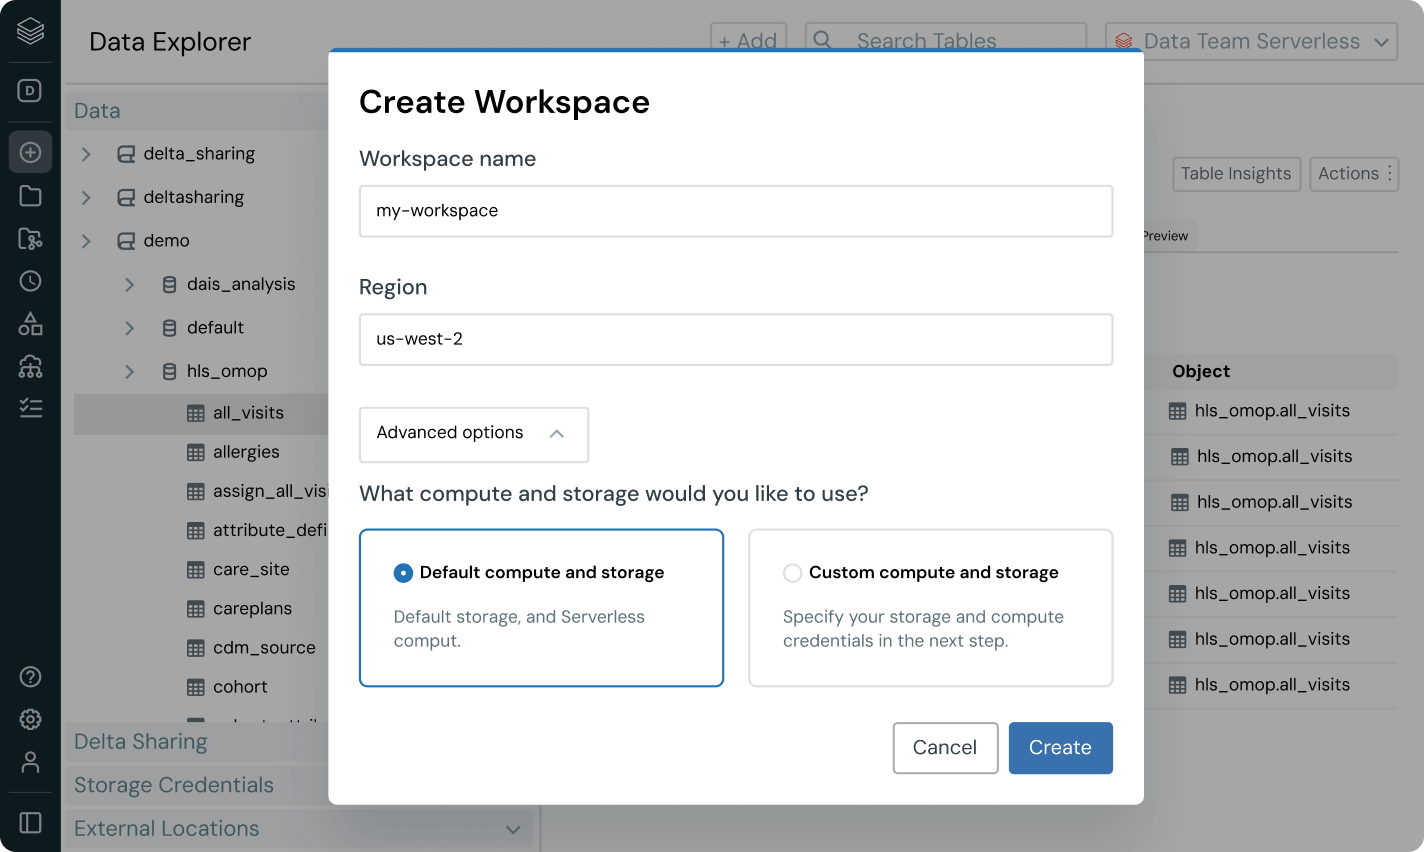Expand the delta_sharing catalog tree node
Screen dimensions: 1424x852
click(x=86, y=154)
